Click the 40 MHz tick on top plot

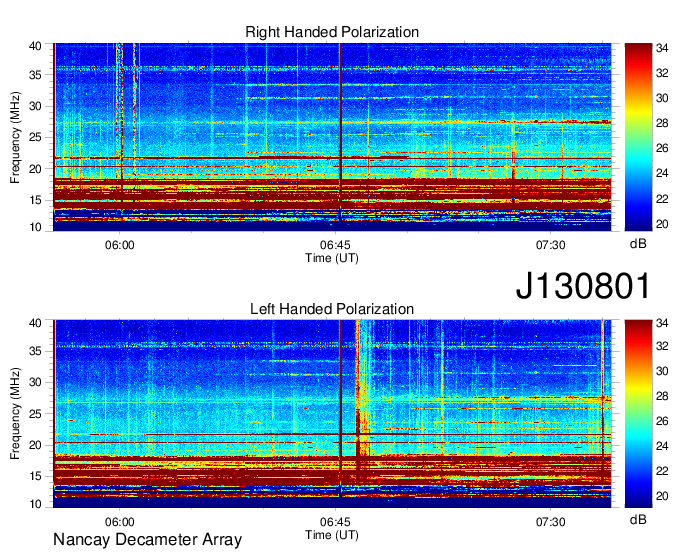click(36, 46)
